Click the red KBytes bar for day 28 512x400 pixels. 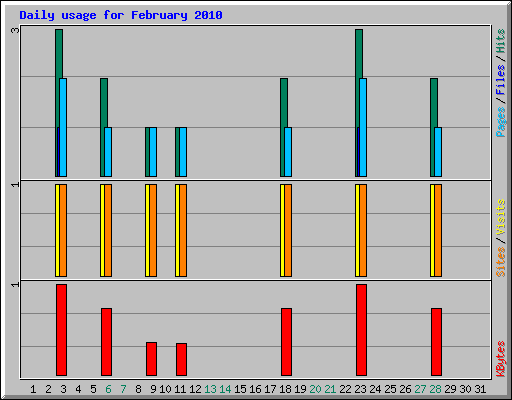click(x=436, y=342)
